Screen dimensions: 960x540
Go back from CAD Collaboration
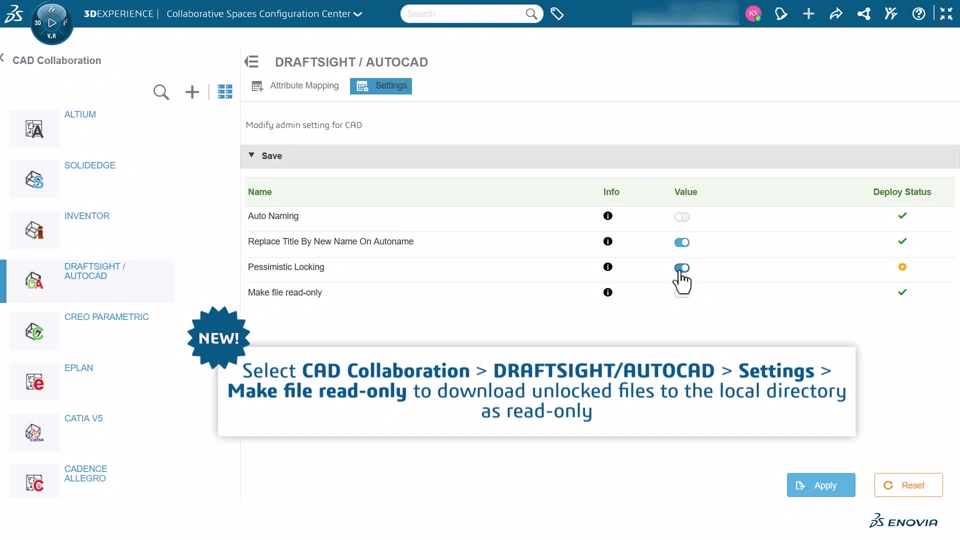pyautogui.click(x=2, y=58)
